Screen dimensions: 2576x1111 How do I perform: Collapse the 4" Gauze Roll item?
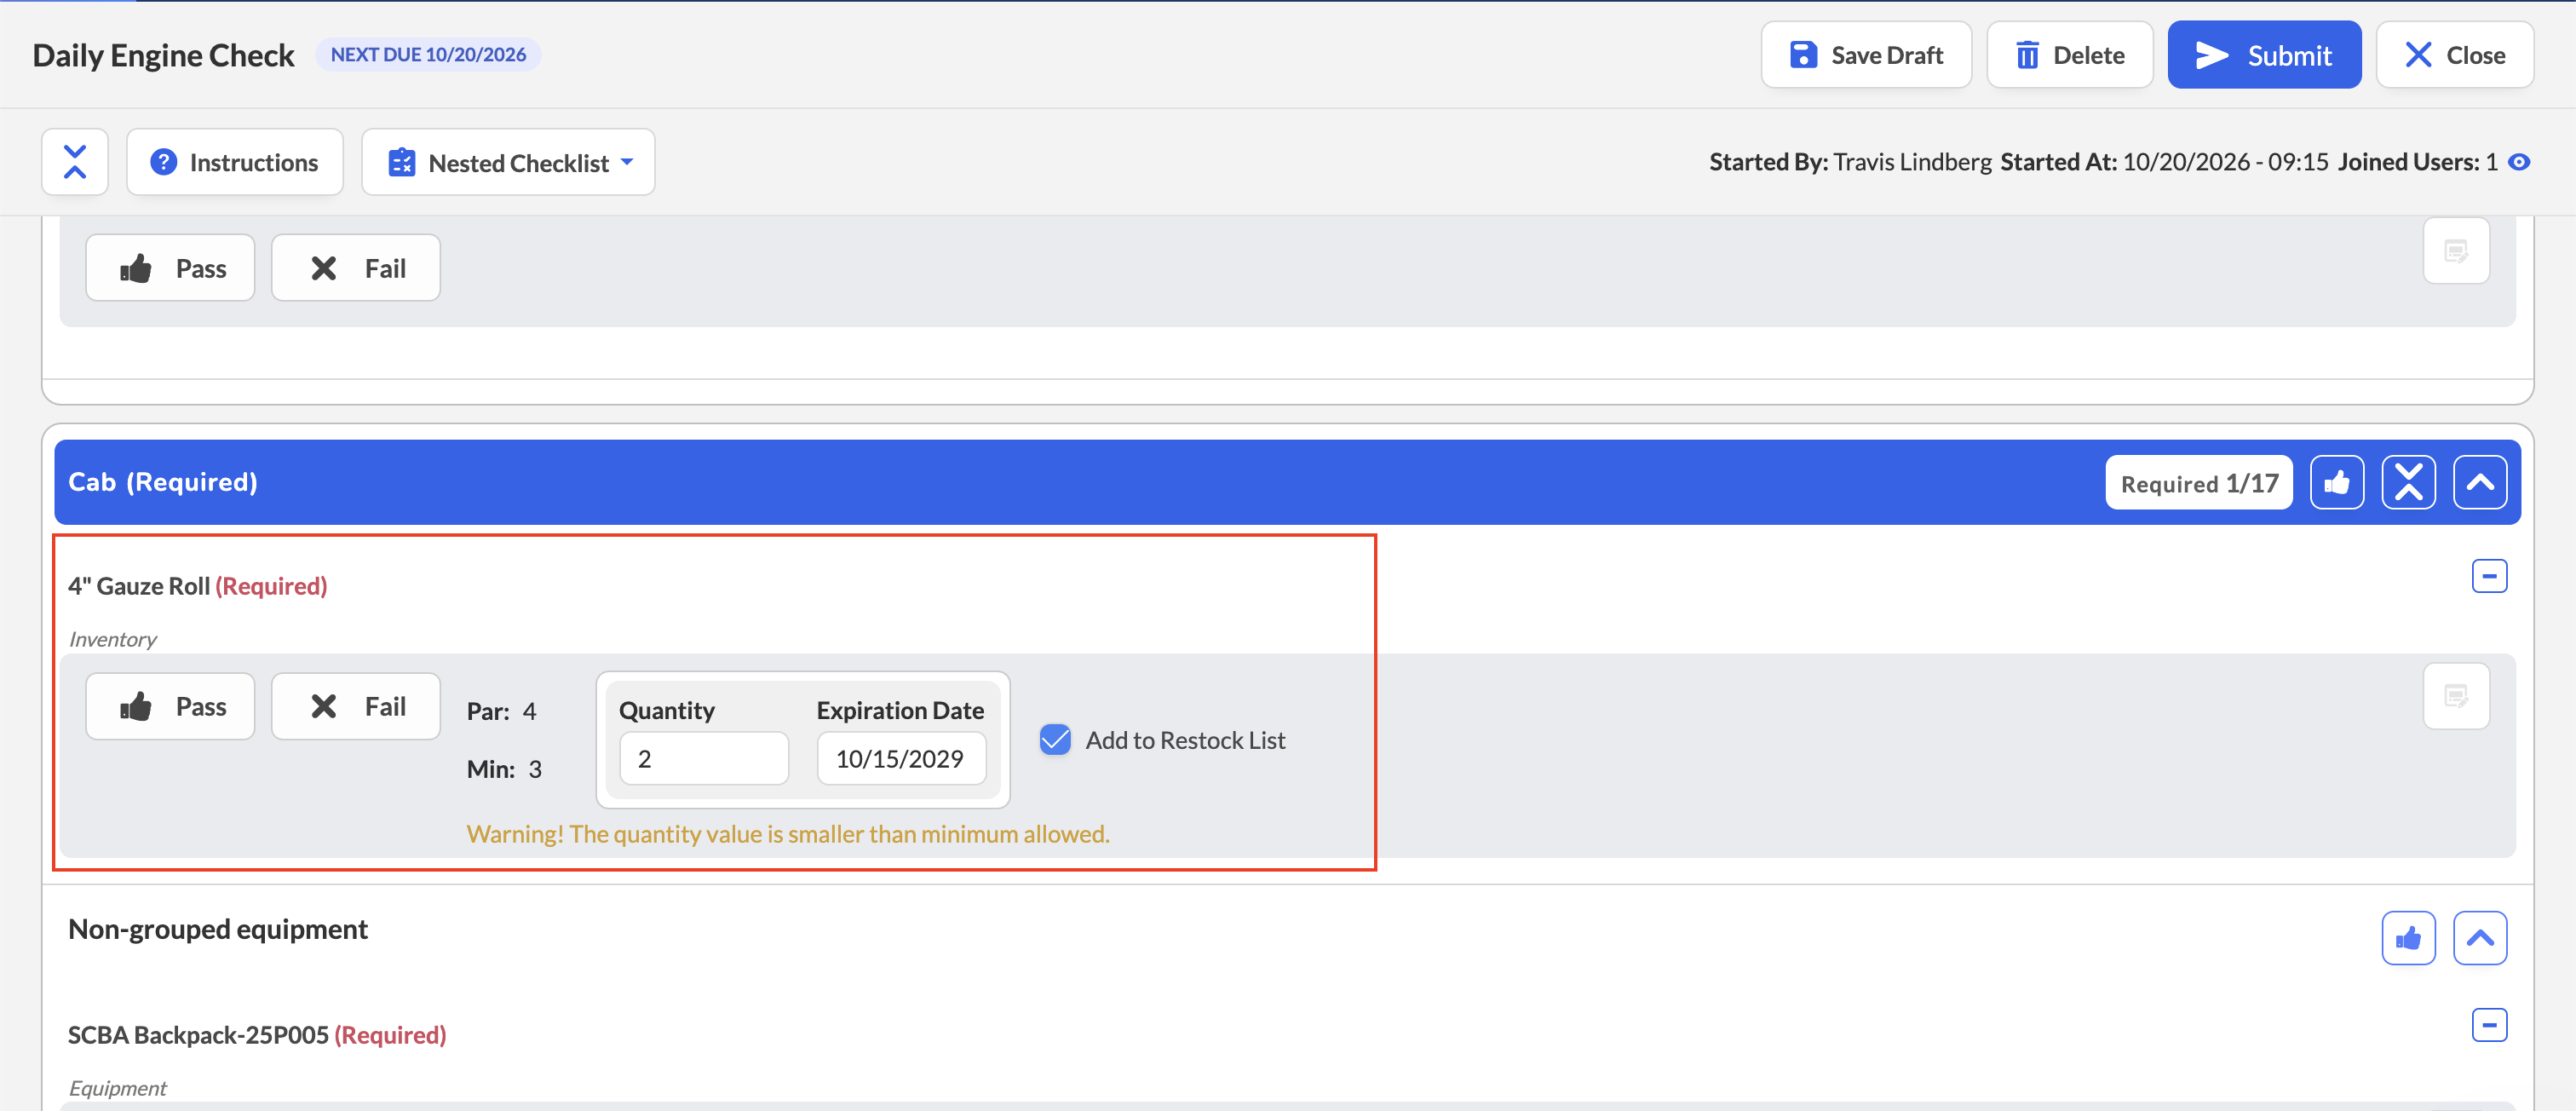point(2489,576)
